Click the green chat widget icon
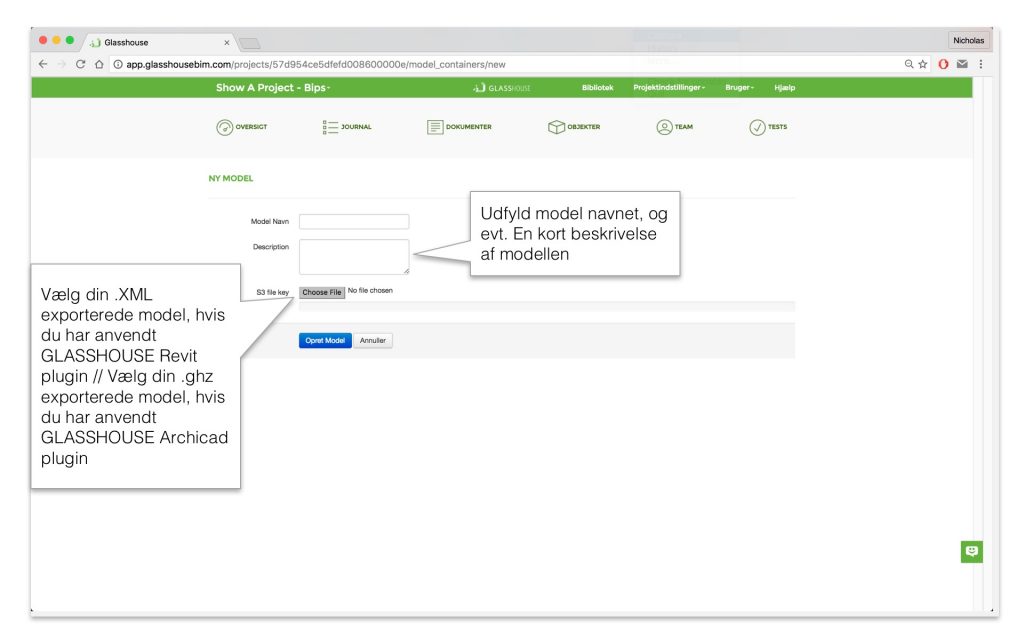The height and width of the screenshot is (640, 1024). (972, 552)
